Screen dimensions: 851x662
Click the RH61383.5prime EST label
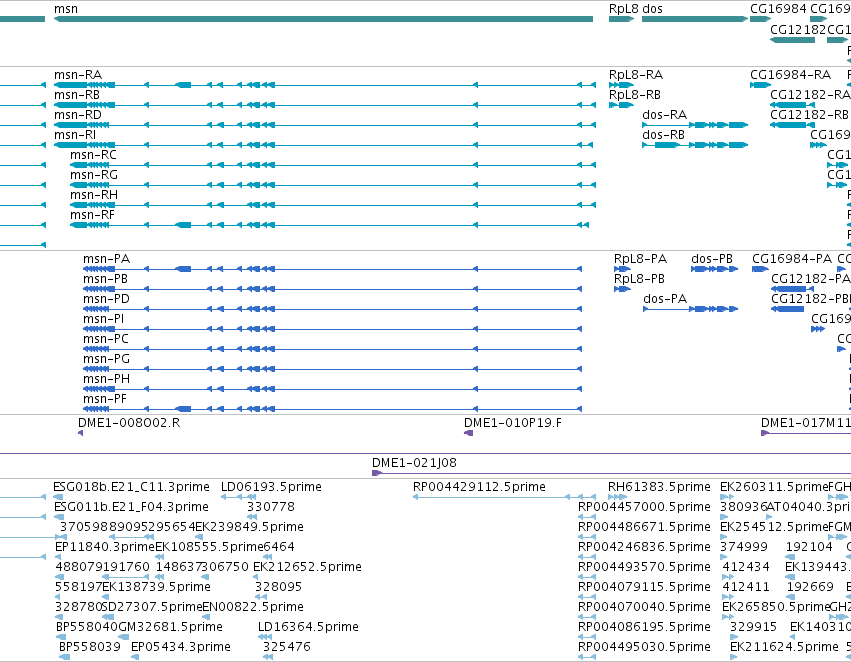pyautogui.click(x=659, y=487)
